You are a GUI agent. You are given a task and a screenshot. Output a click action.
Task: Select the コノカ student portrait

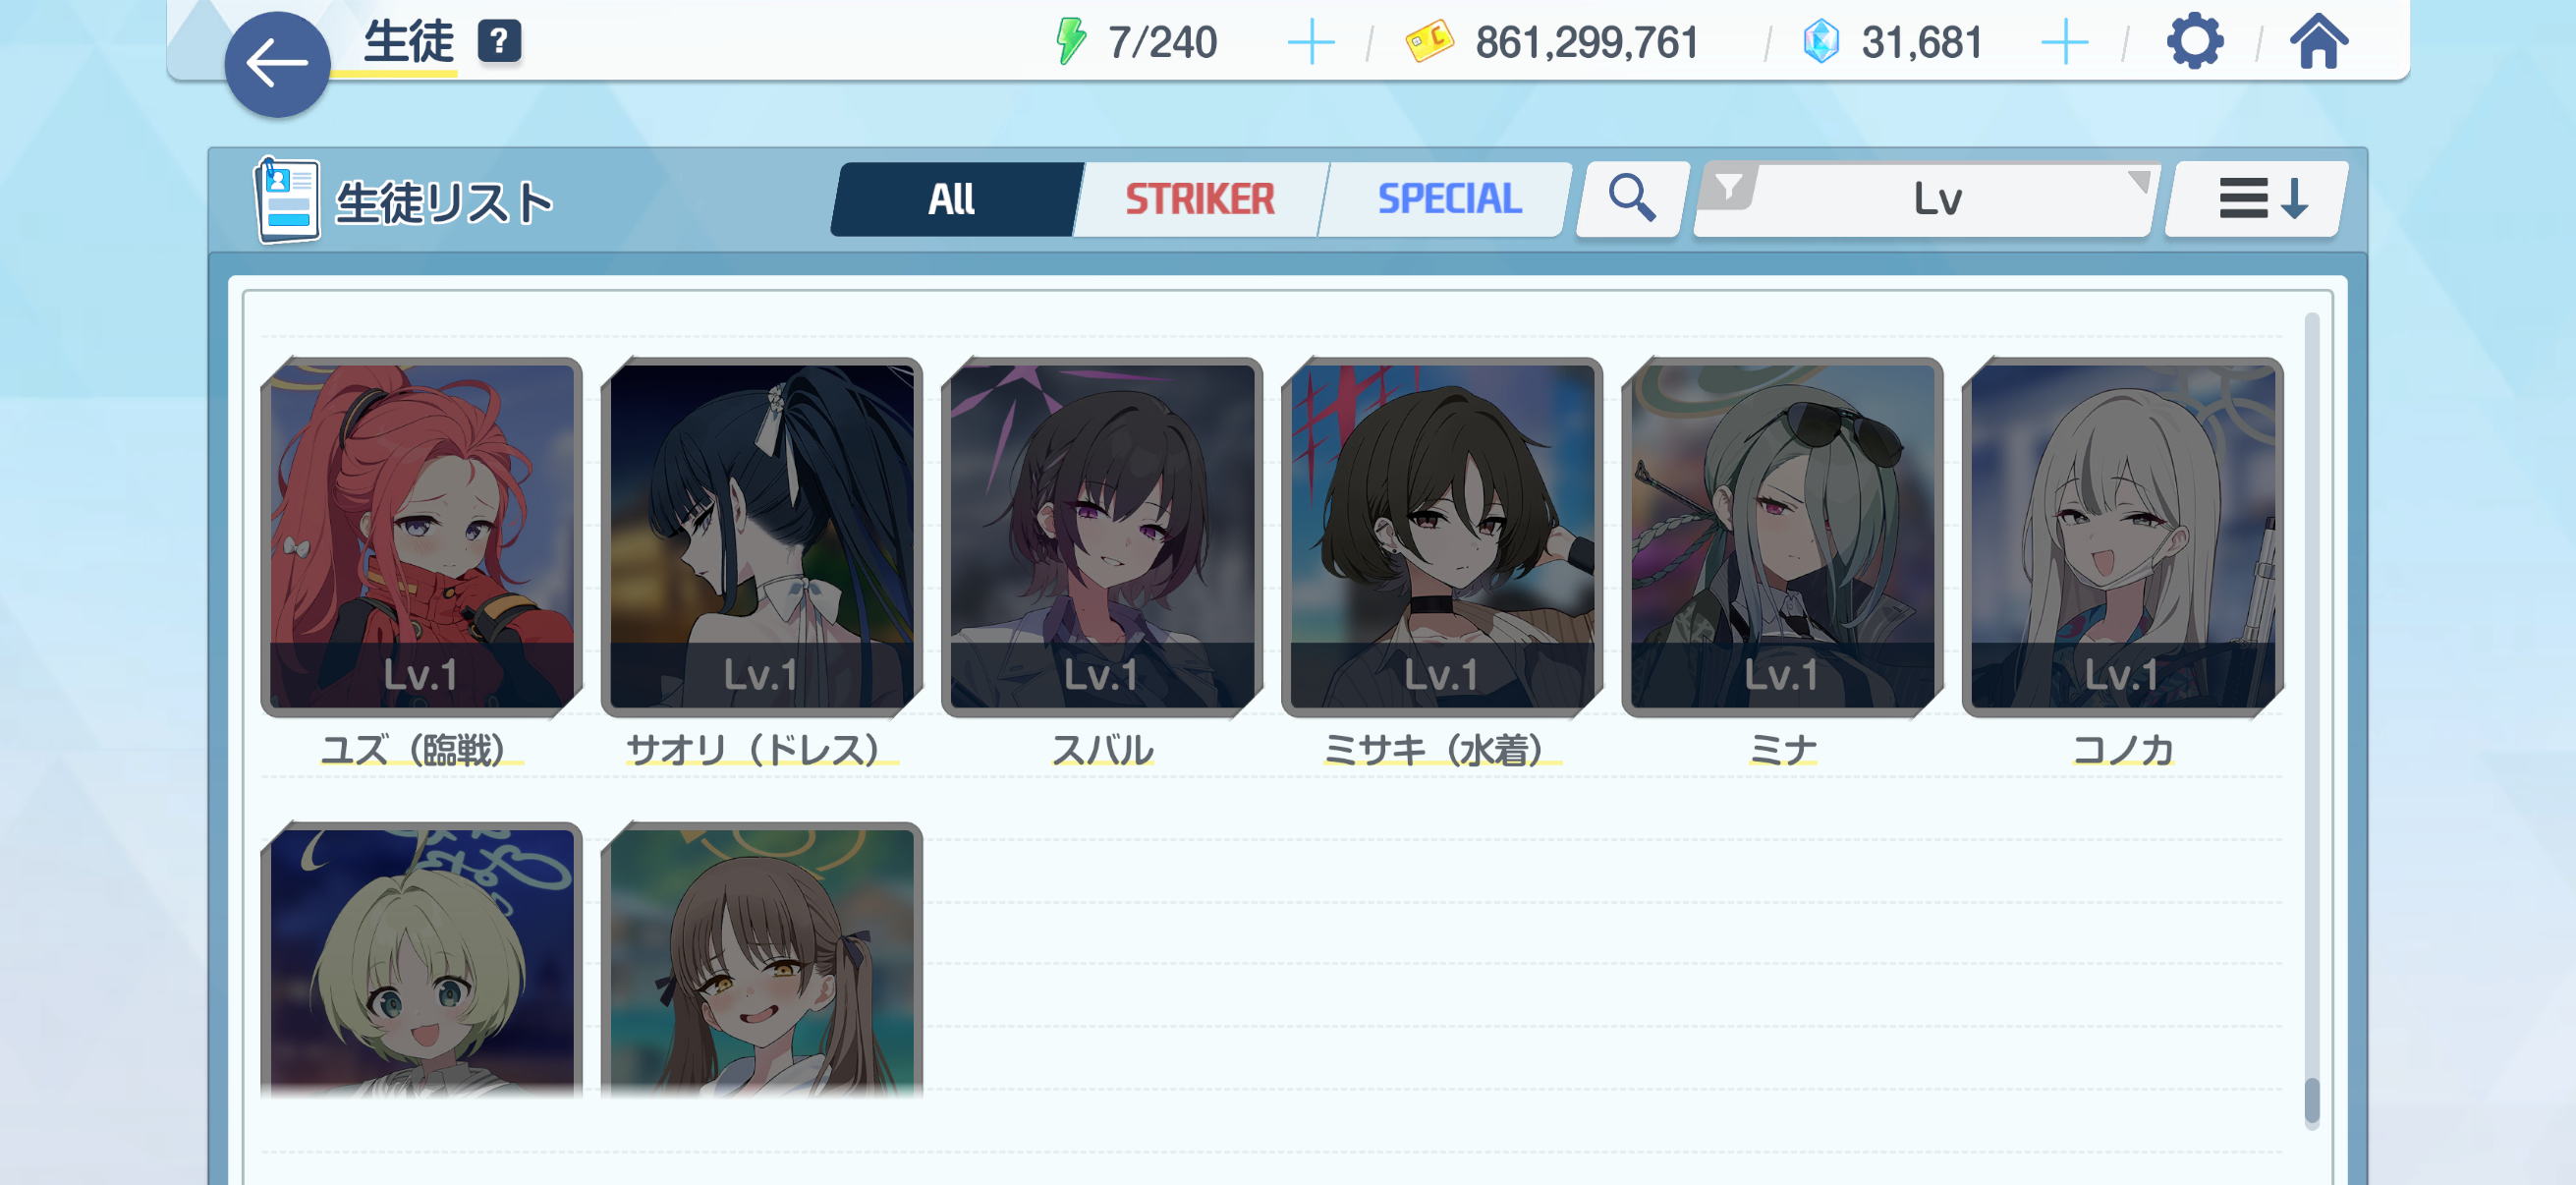(2122, 536)
